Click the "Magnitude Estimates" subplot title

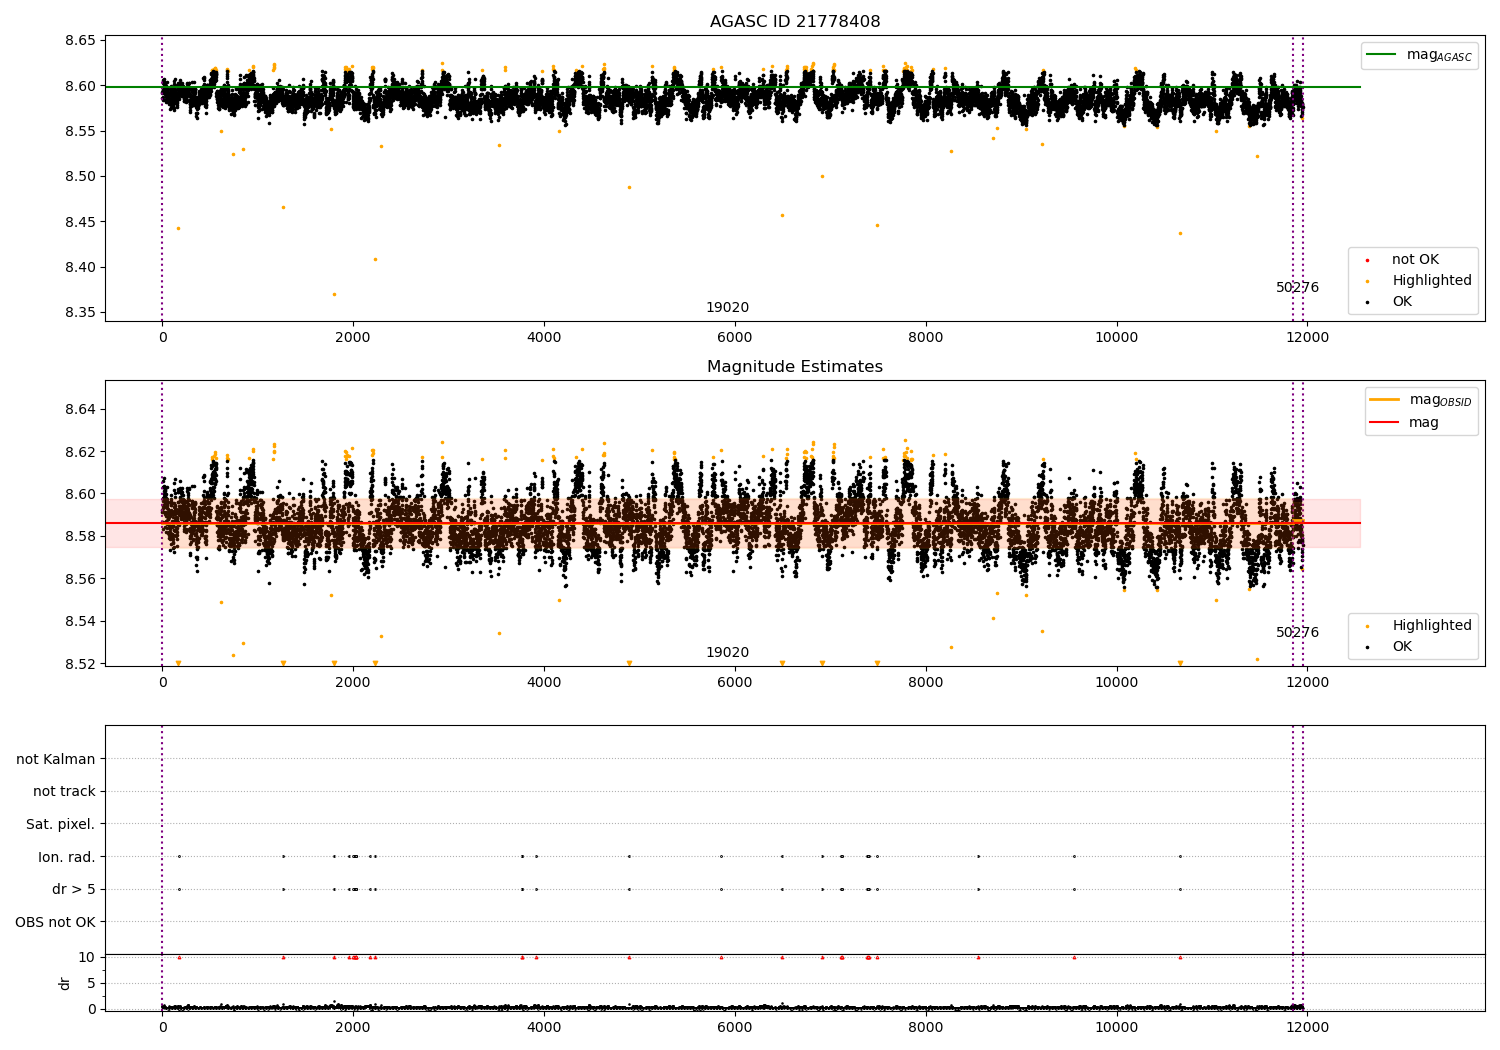tap(795, 367)
